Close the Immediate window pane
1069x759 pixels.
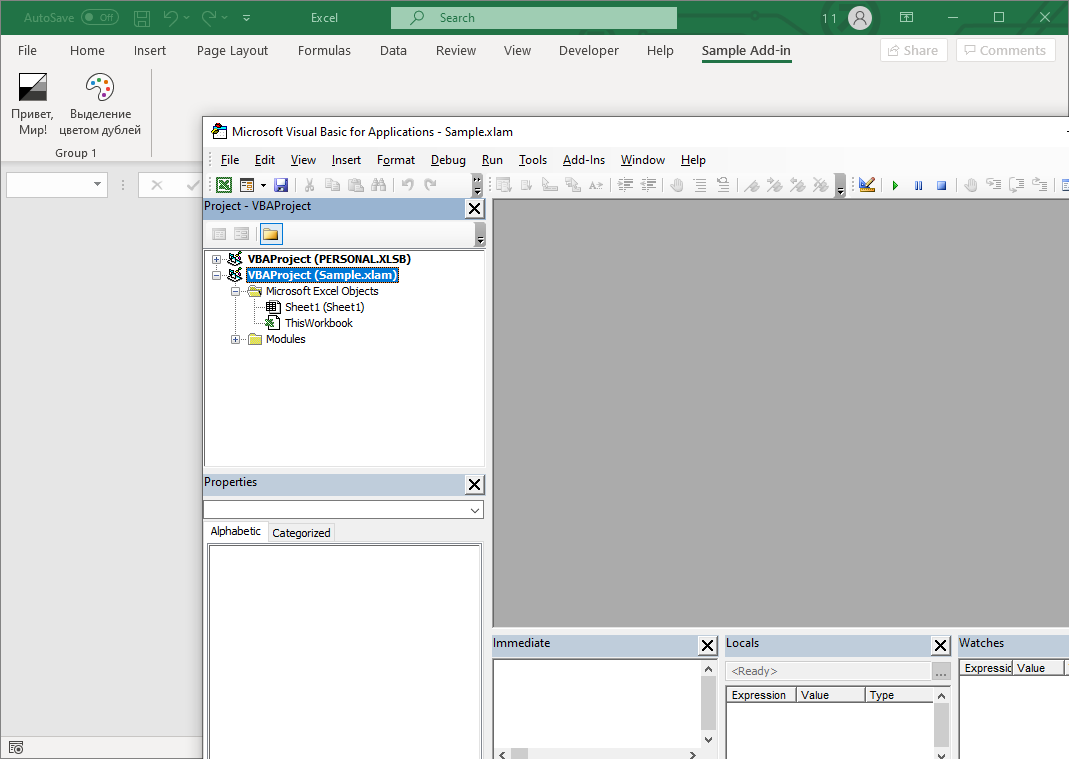click(708, 645)
